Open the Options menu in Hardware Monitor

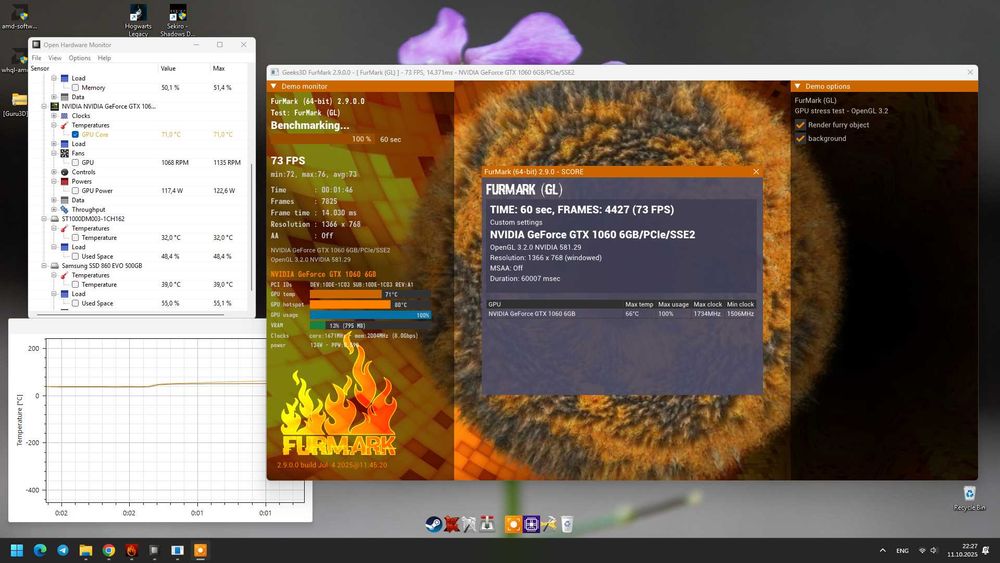click(x=80, y=58)
